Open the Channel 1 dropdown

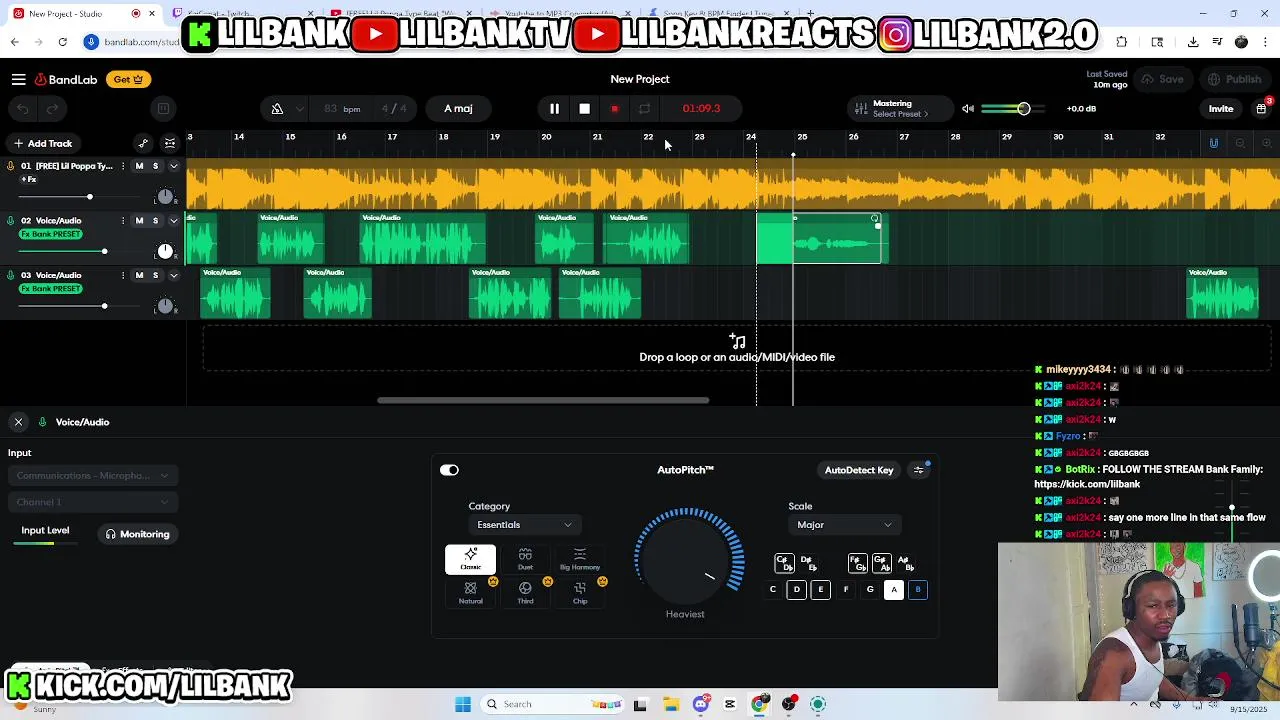pyautogui.click(x=92, y=502)
